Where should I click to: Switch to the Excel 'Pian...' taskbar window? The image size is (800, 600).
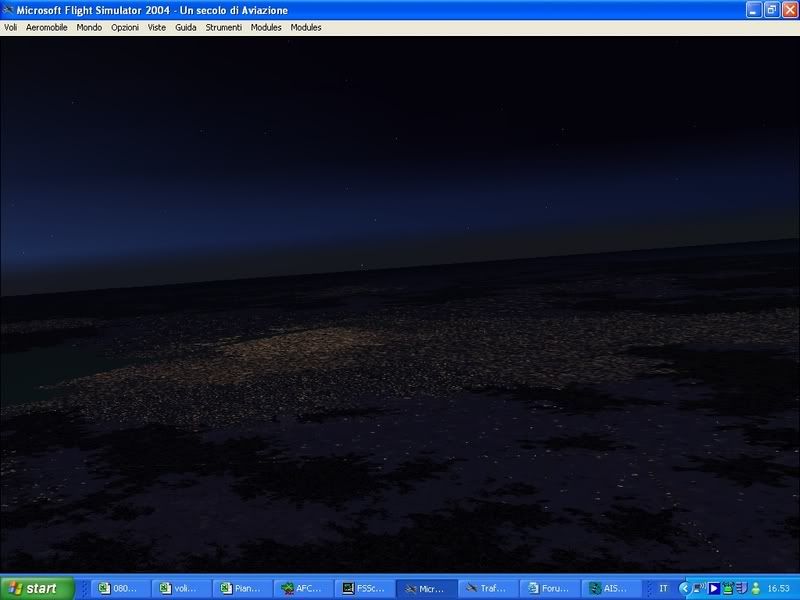click(242, 588)
